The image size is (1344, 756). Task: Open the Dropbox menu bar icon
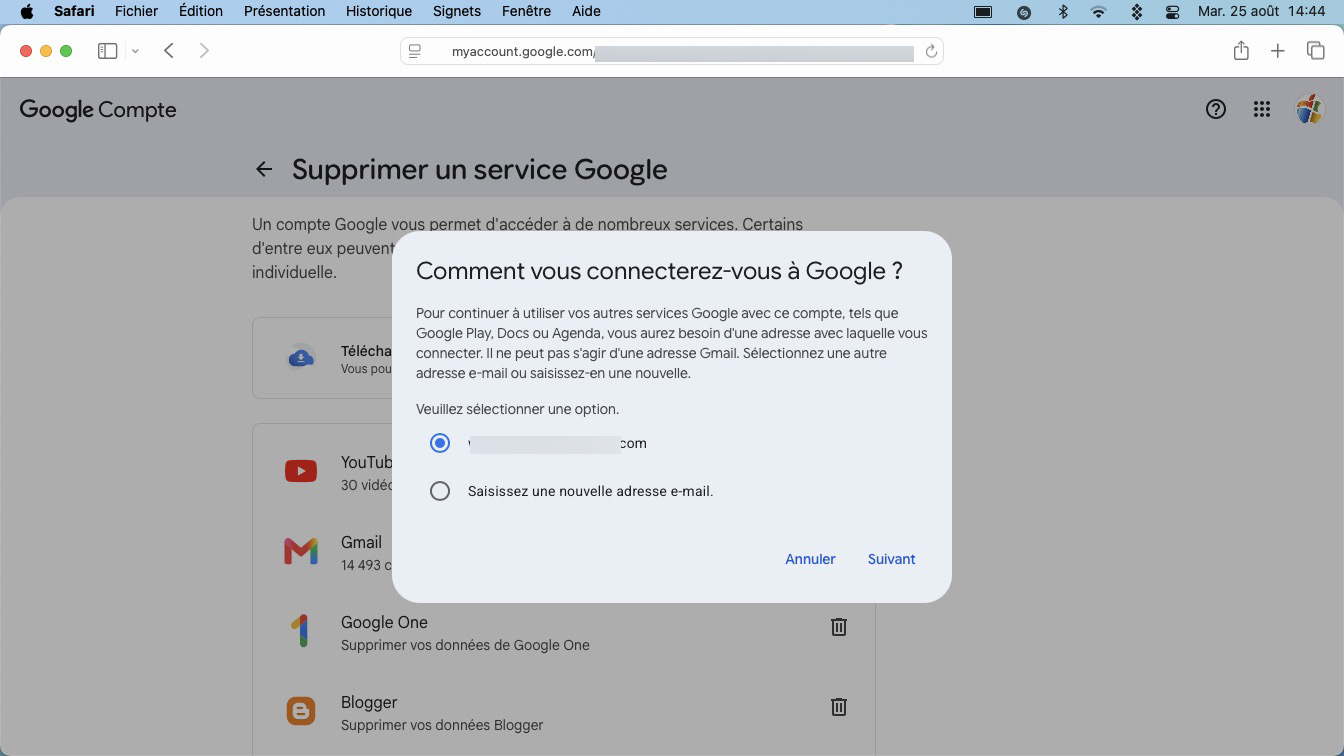pos(1136,12)
